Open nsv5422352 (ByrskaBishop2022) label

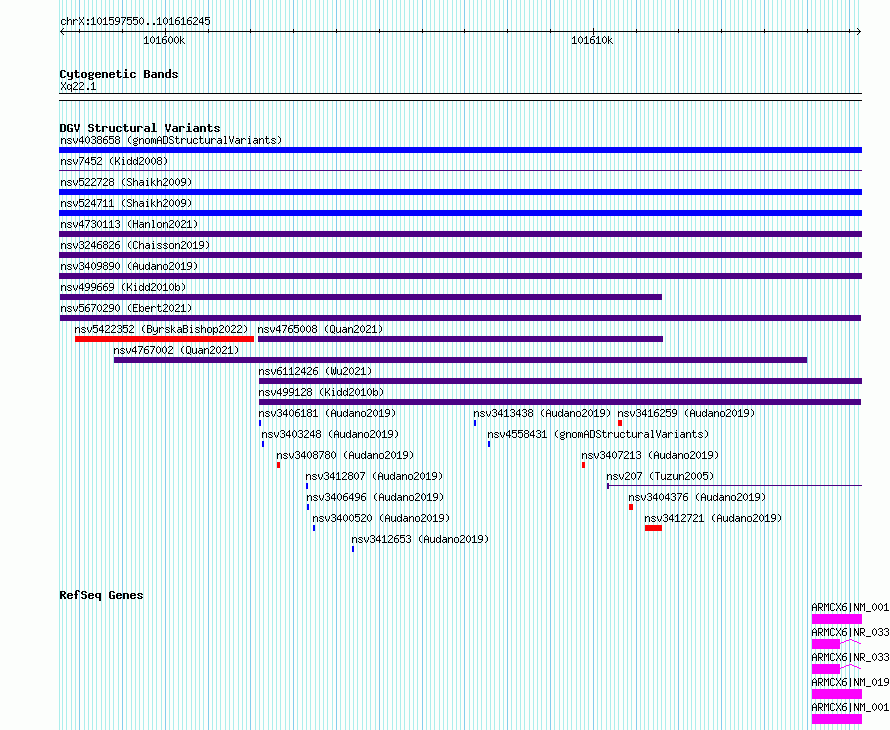[x=161, y=329]
